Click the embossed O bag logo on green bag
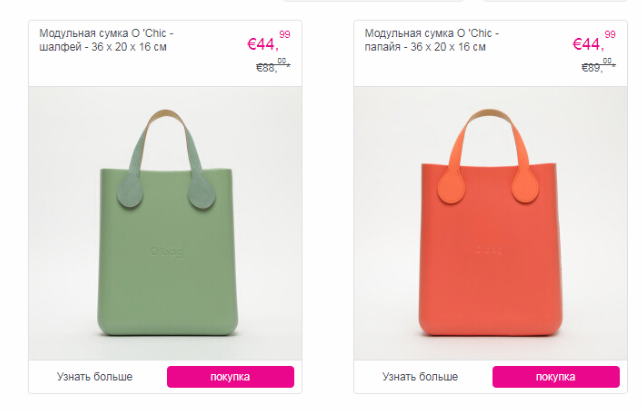 pyautogui.click(x=167, y=252)
